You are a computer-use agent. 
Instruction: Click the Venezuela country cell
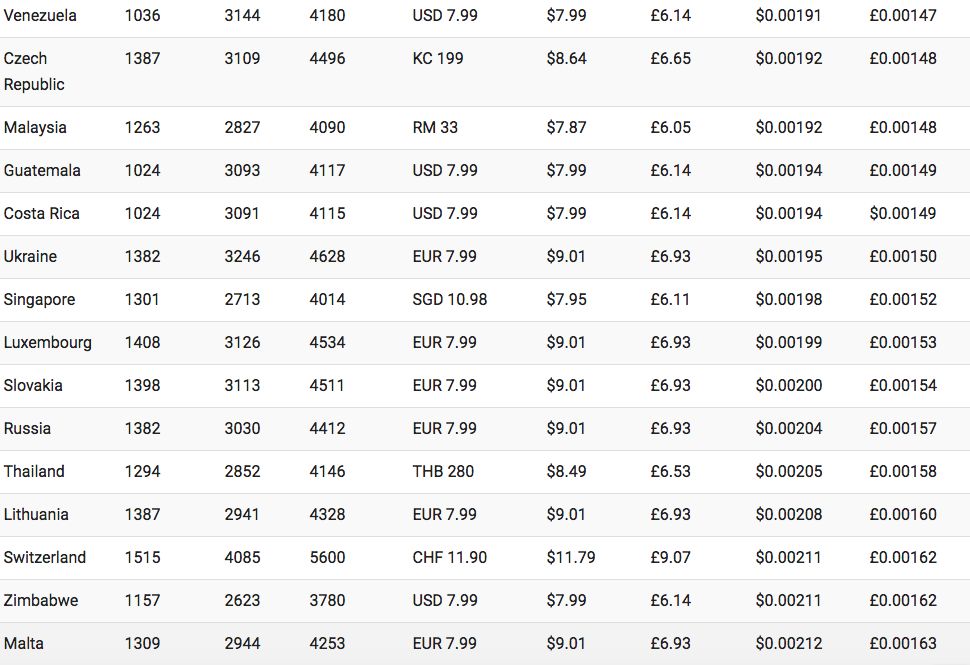[40, 15]
